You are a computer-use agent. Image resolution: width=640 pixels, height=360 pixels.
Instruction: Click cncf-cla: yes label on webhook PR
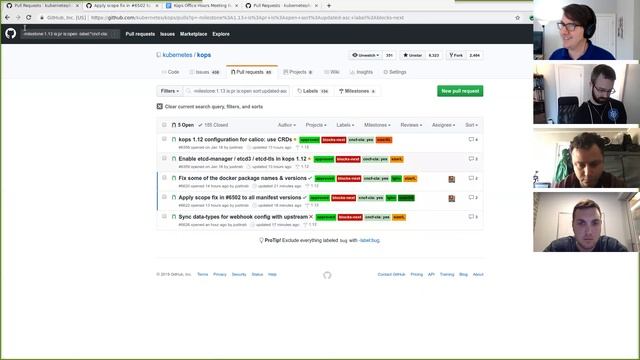click(378, 217)
